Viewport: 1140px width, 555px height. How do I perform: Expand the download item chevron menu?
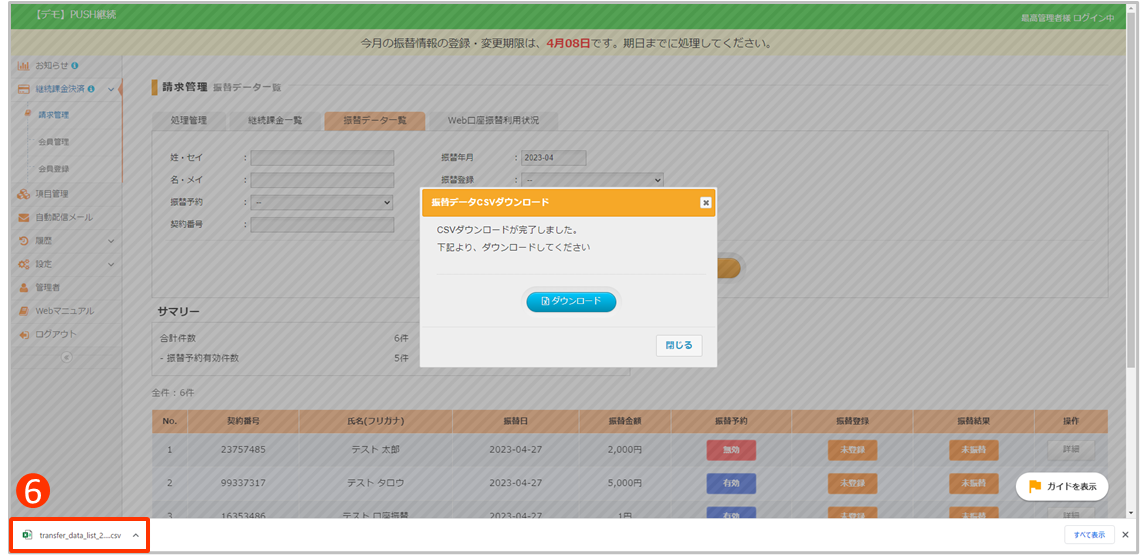(x=135, y=535)
